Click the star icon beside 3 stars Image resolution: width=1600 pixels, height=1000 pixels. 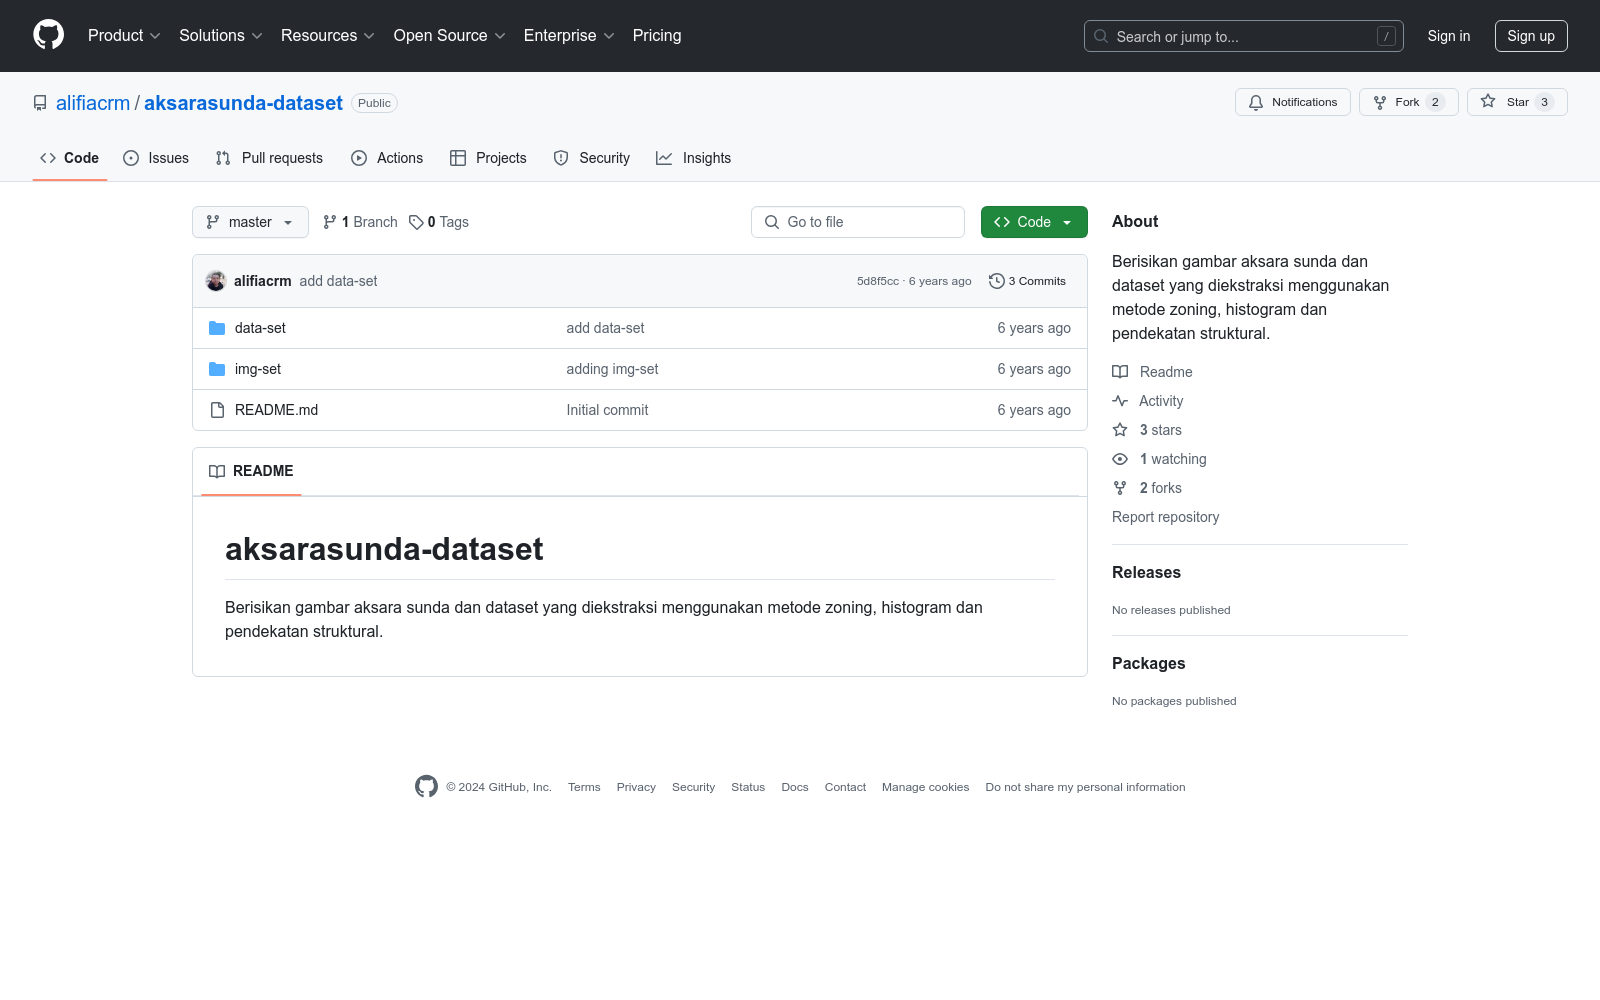(1120, 430)
